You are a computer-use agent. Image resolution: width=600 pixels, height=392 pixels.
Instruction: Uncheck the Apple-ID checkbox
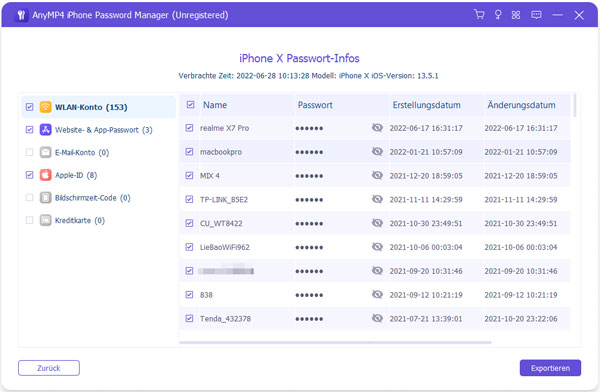29,175
